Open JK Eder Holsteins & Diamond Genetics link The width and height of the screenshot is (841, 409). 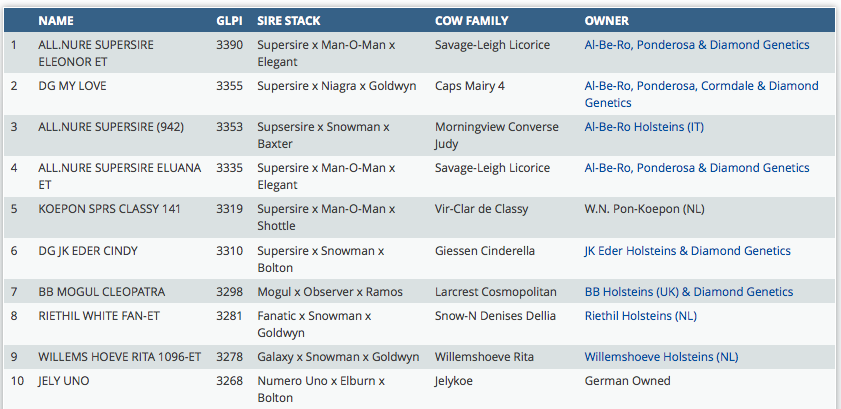tap(687, 251)
